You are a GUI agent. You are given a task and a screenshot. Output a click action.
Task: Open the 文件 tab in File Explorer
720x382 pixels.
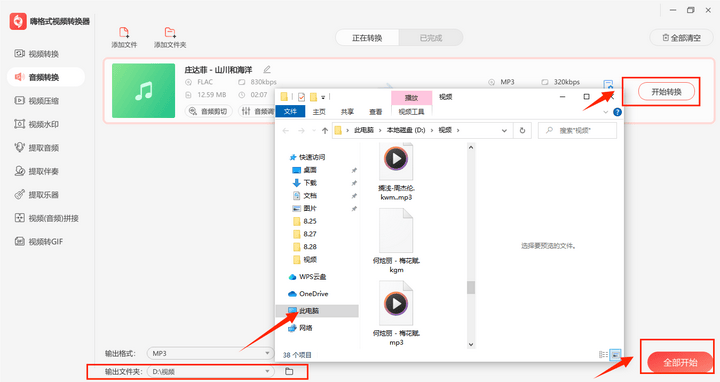coord(290,112)
